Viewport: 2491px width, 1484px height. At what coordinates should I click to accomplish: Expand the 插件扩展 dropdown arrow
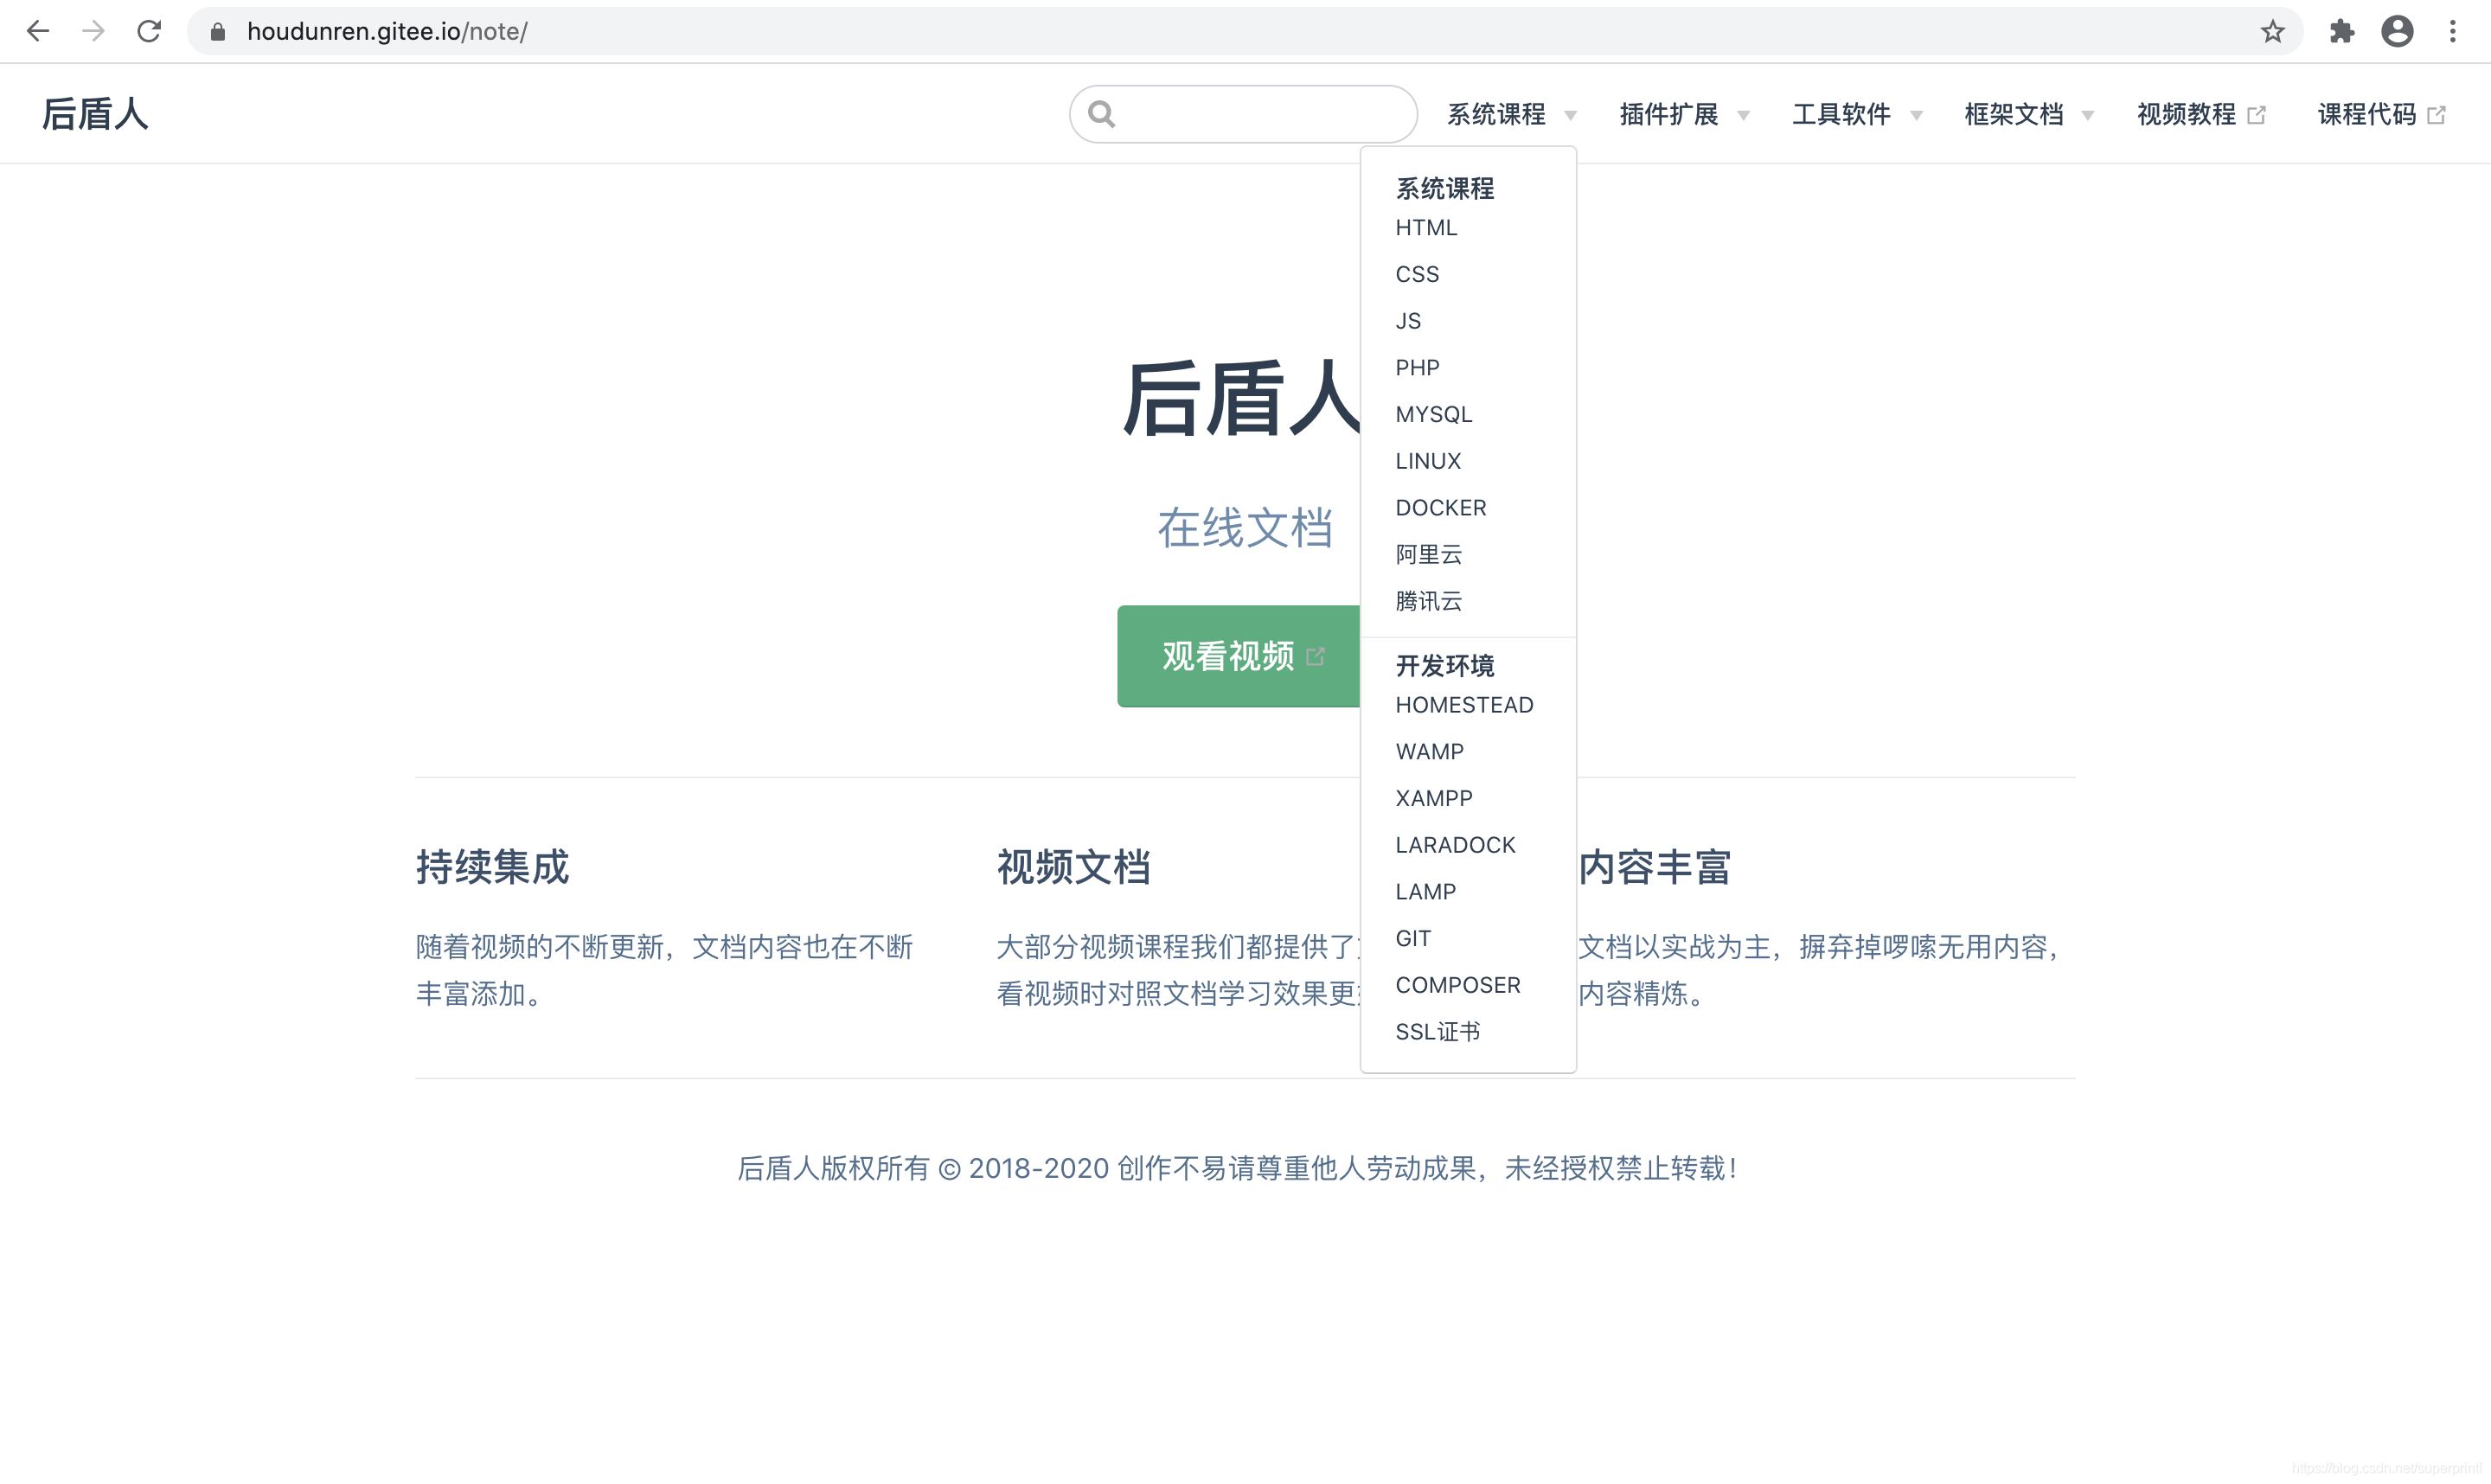coord(1743,116)
